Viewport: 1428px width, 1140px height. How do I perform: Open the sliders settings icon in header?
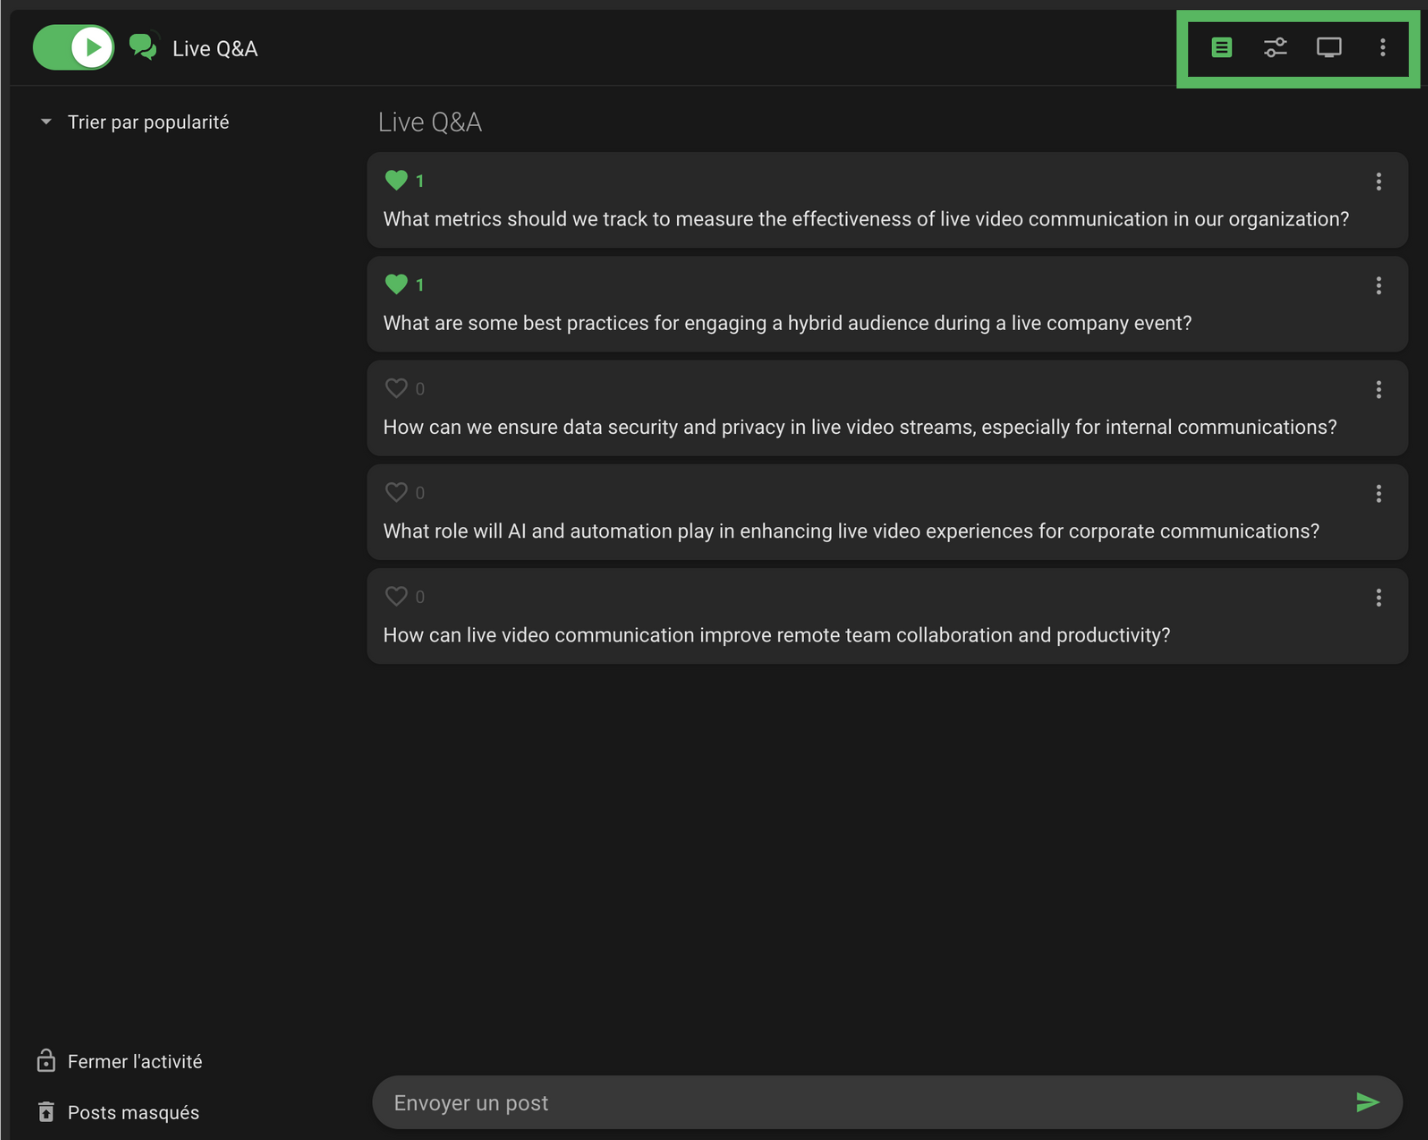tap(1275, 47)
